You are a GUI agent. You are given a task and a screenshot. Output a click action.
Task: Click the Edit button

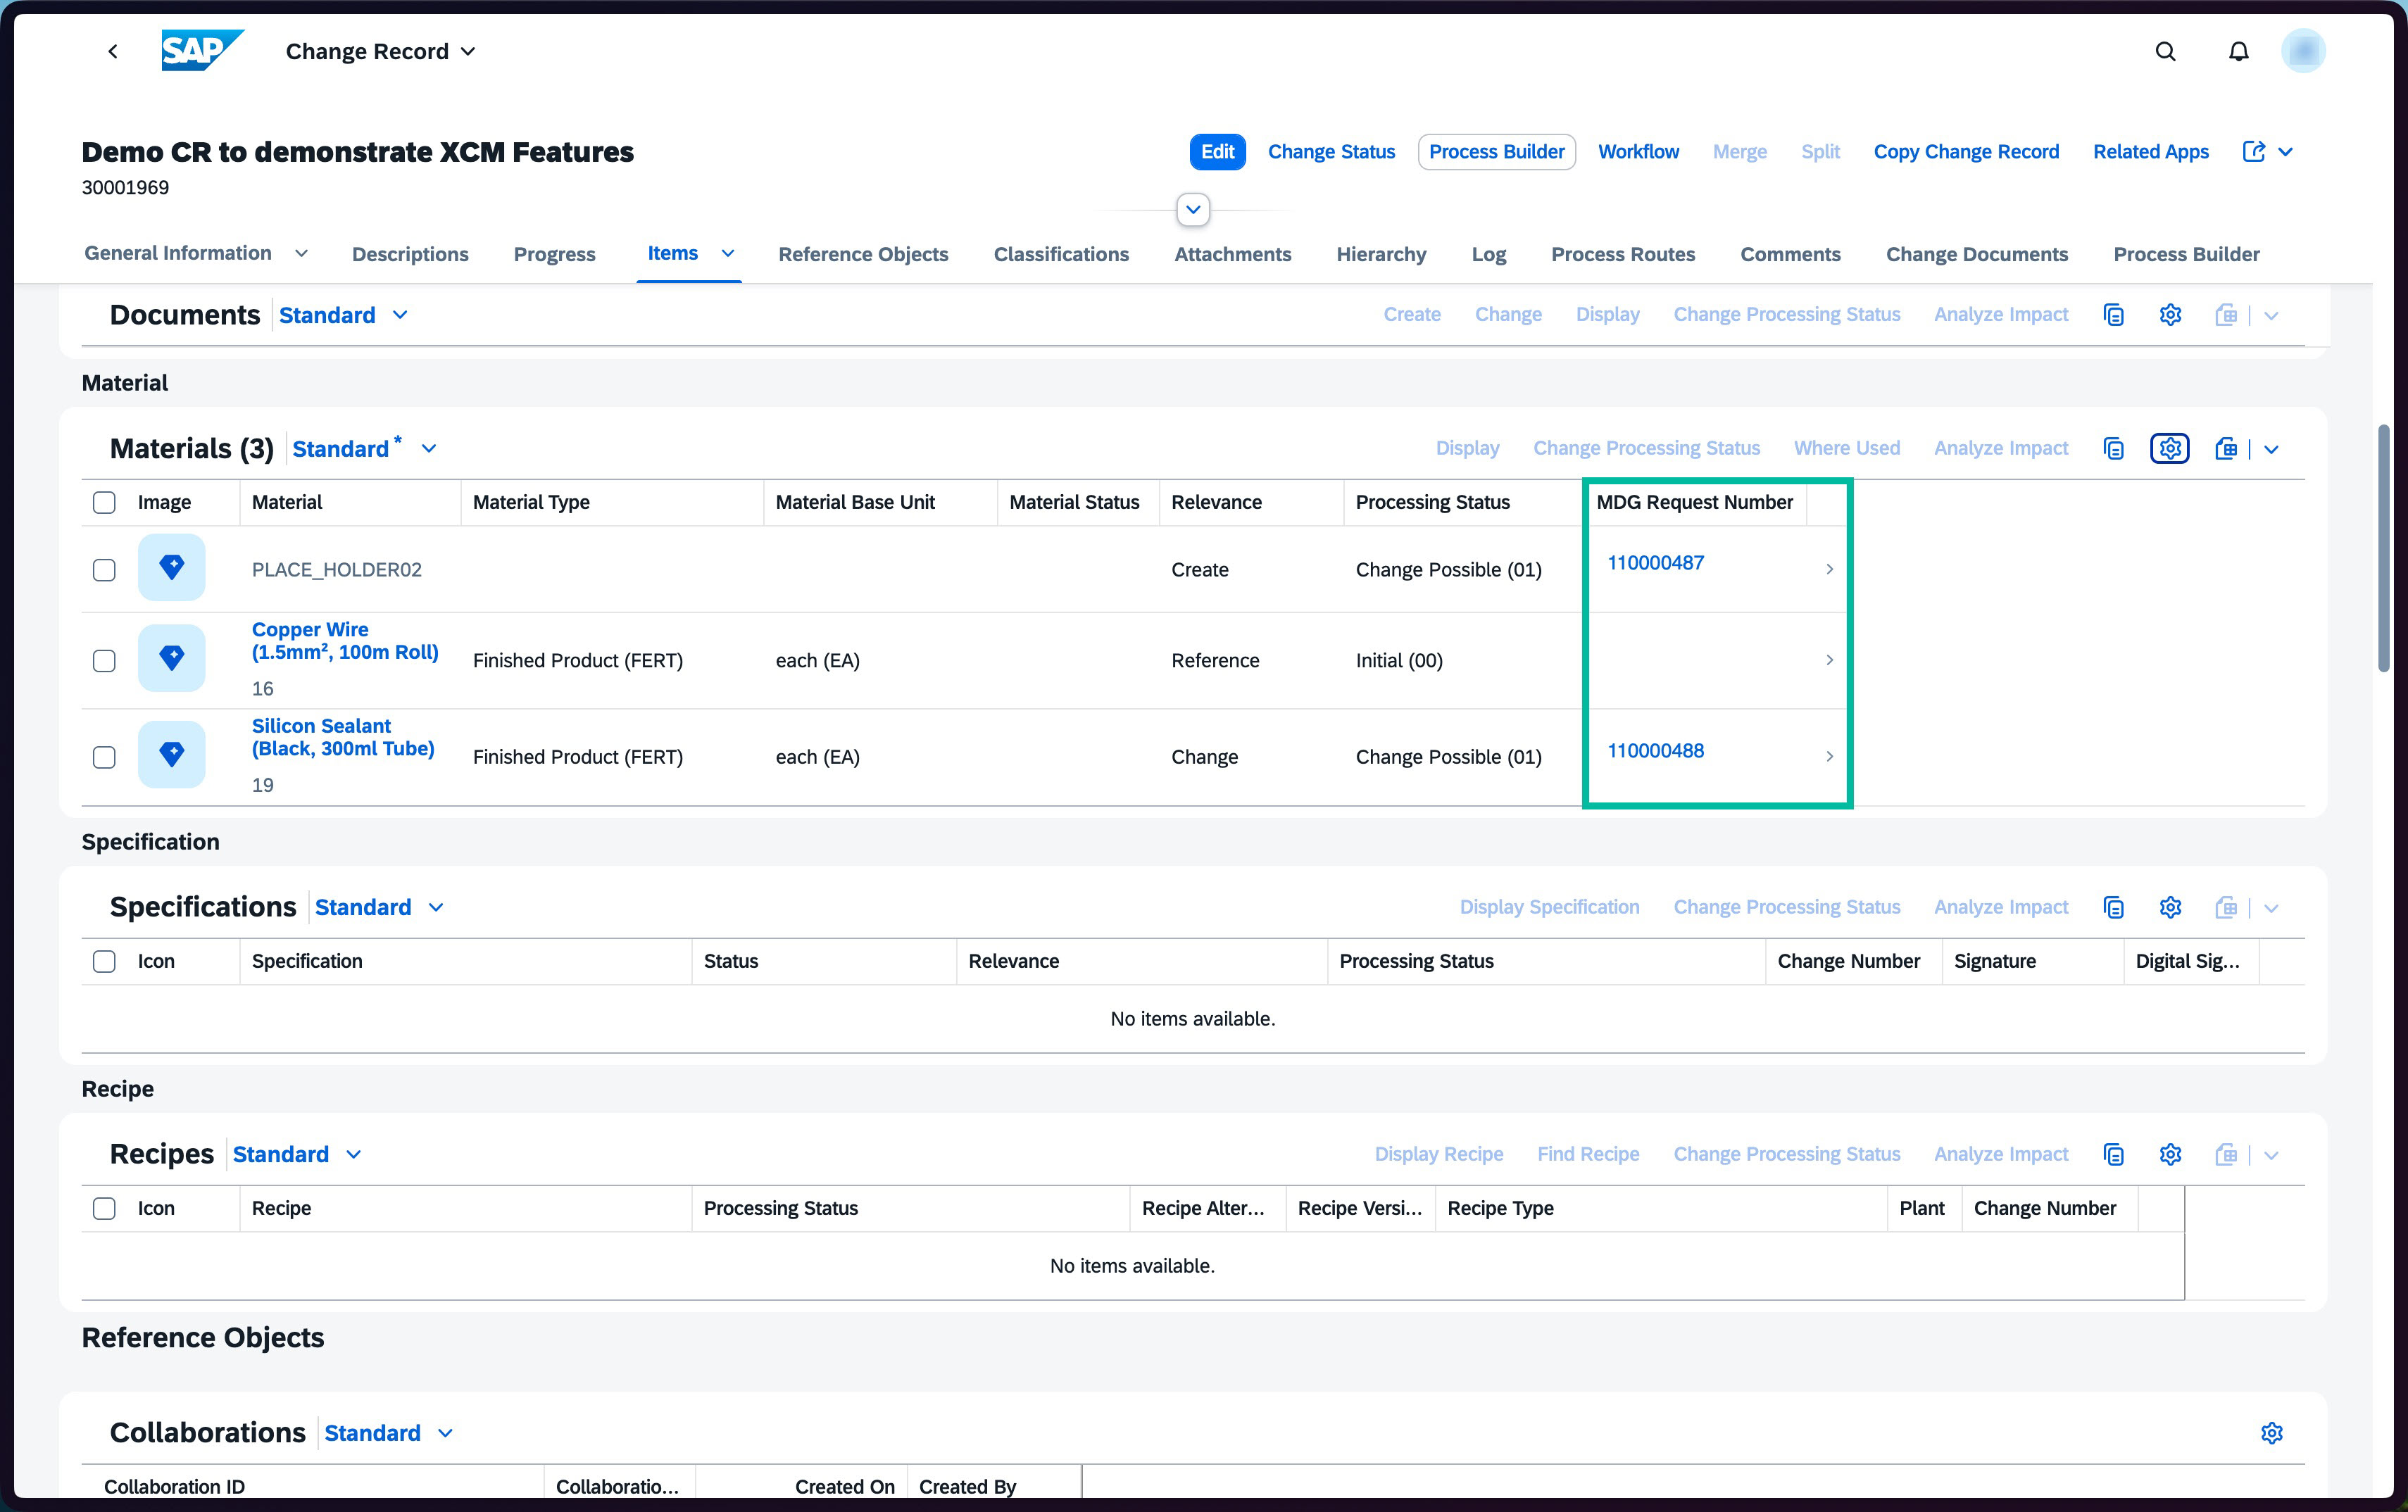coord(1217,152)
